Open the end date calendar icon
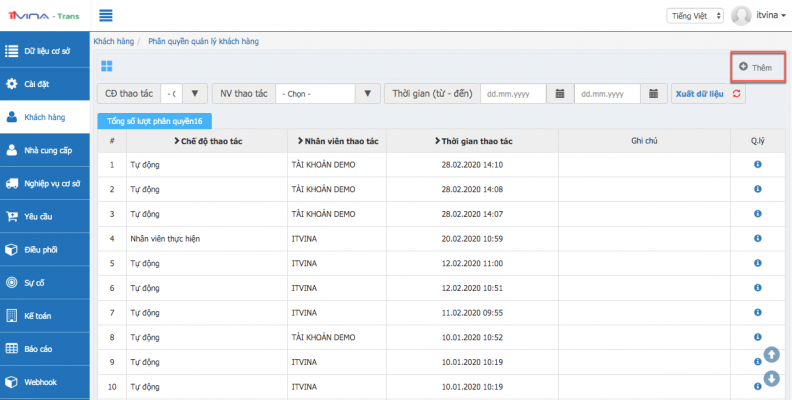Screen dimensions: 792x400 (653, 93)
